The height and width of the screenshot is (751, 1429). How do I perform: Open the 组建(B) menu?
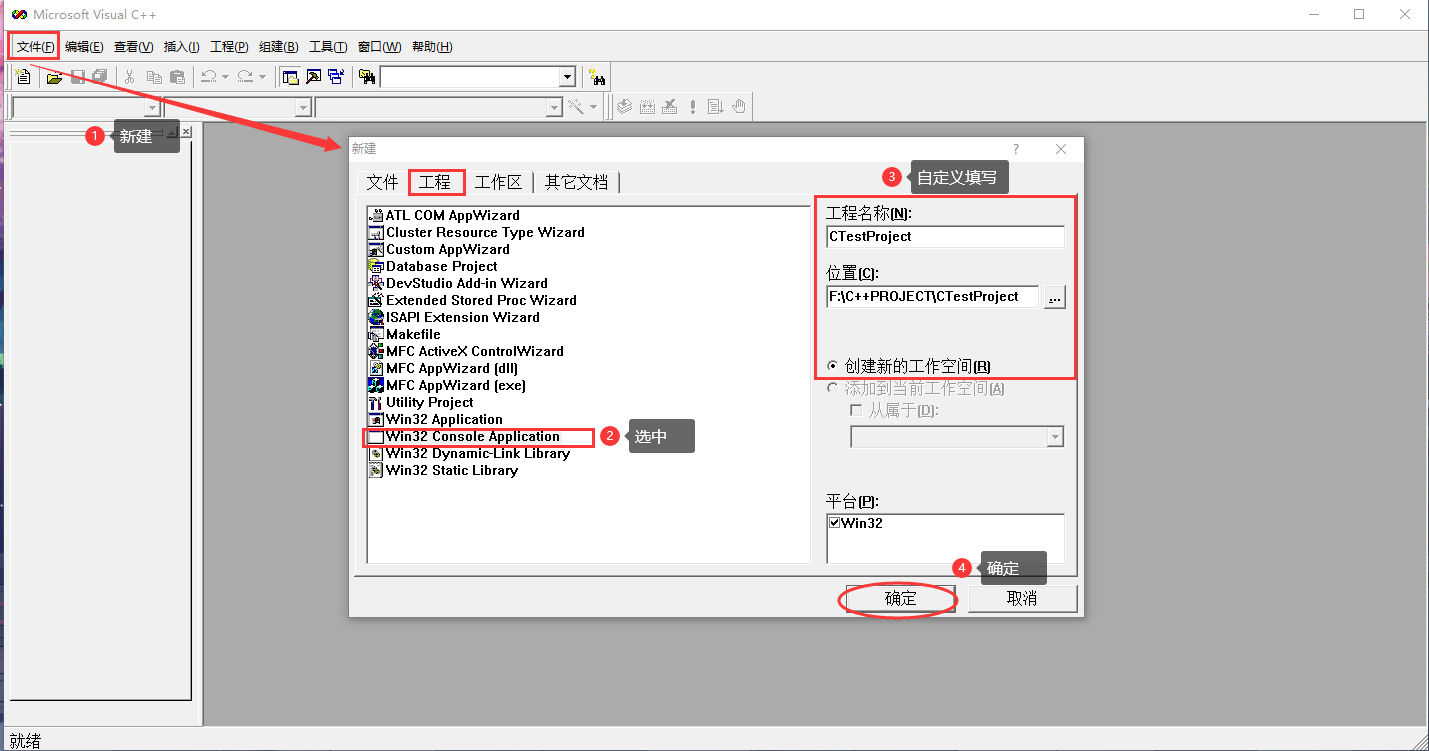click(278, 47)
